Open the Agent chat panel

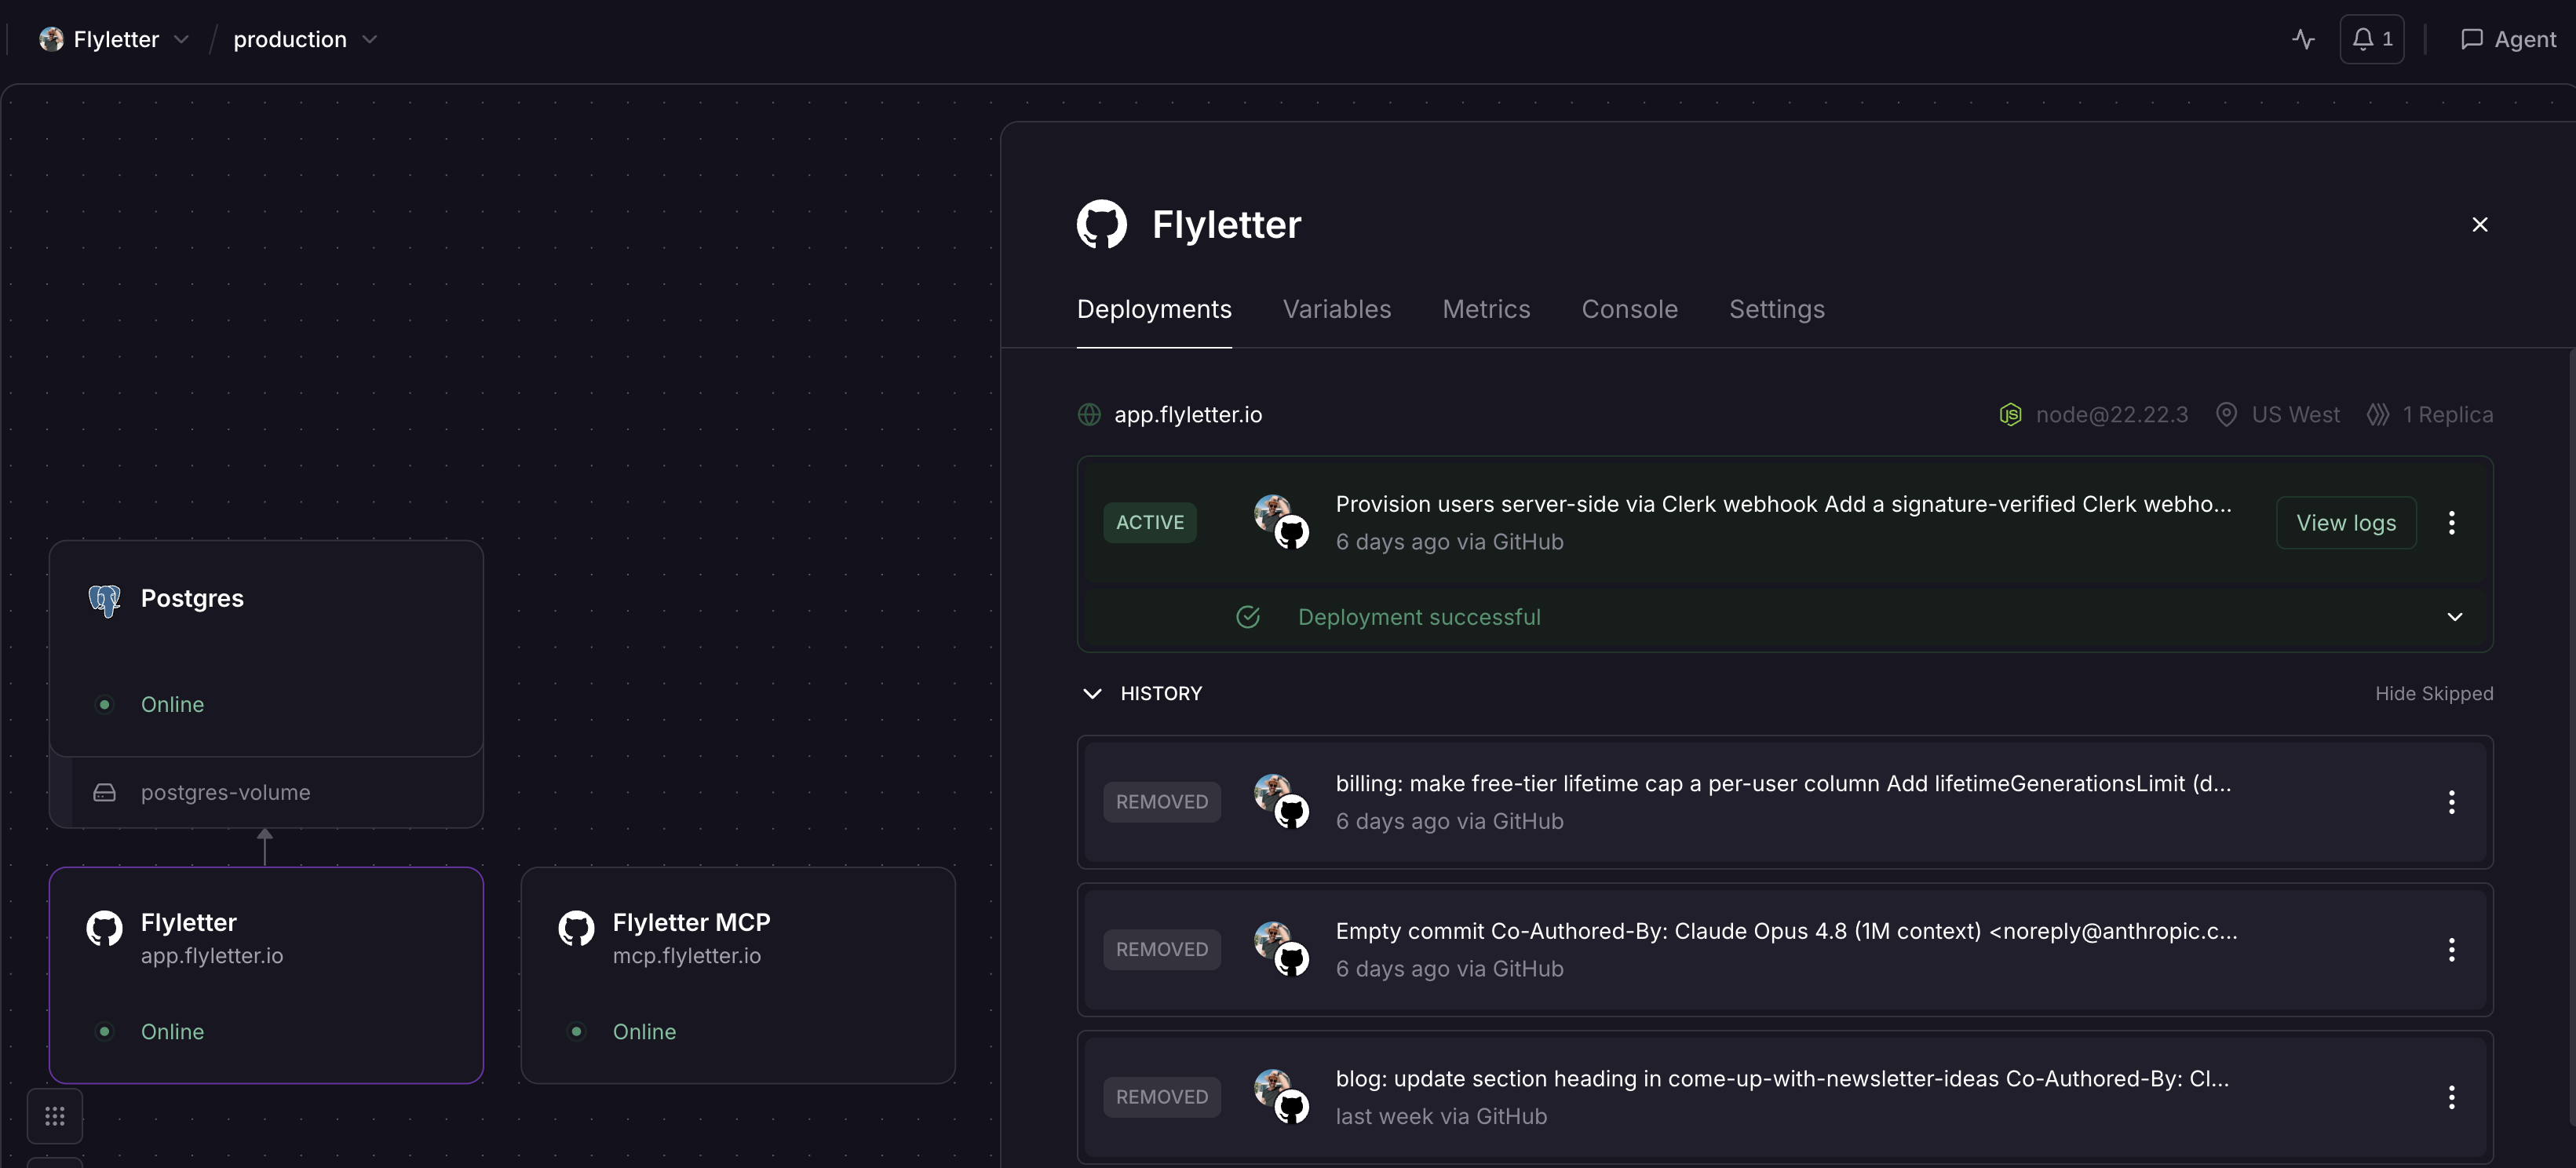pos(2508,39)
